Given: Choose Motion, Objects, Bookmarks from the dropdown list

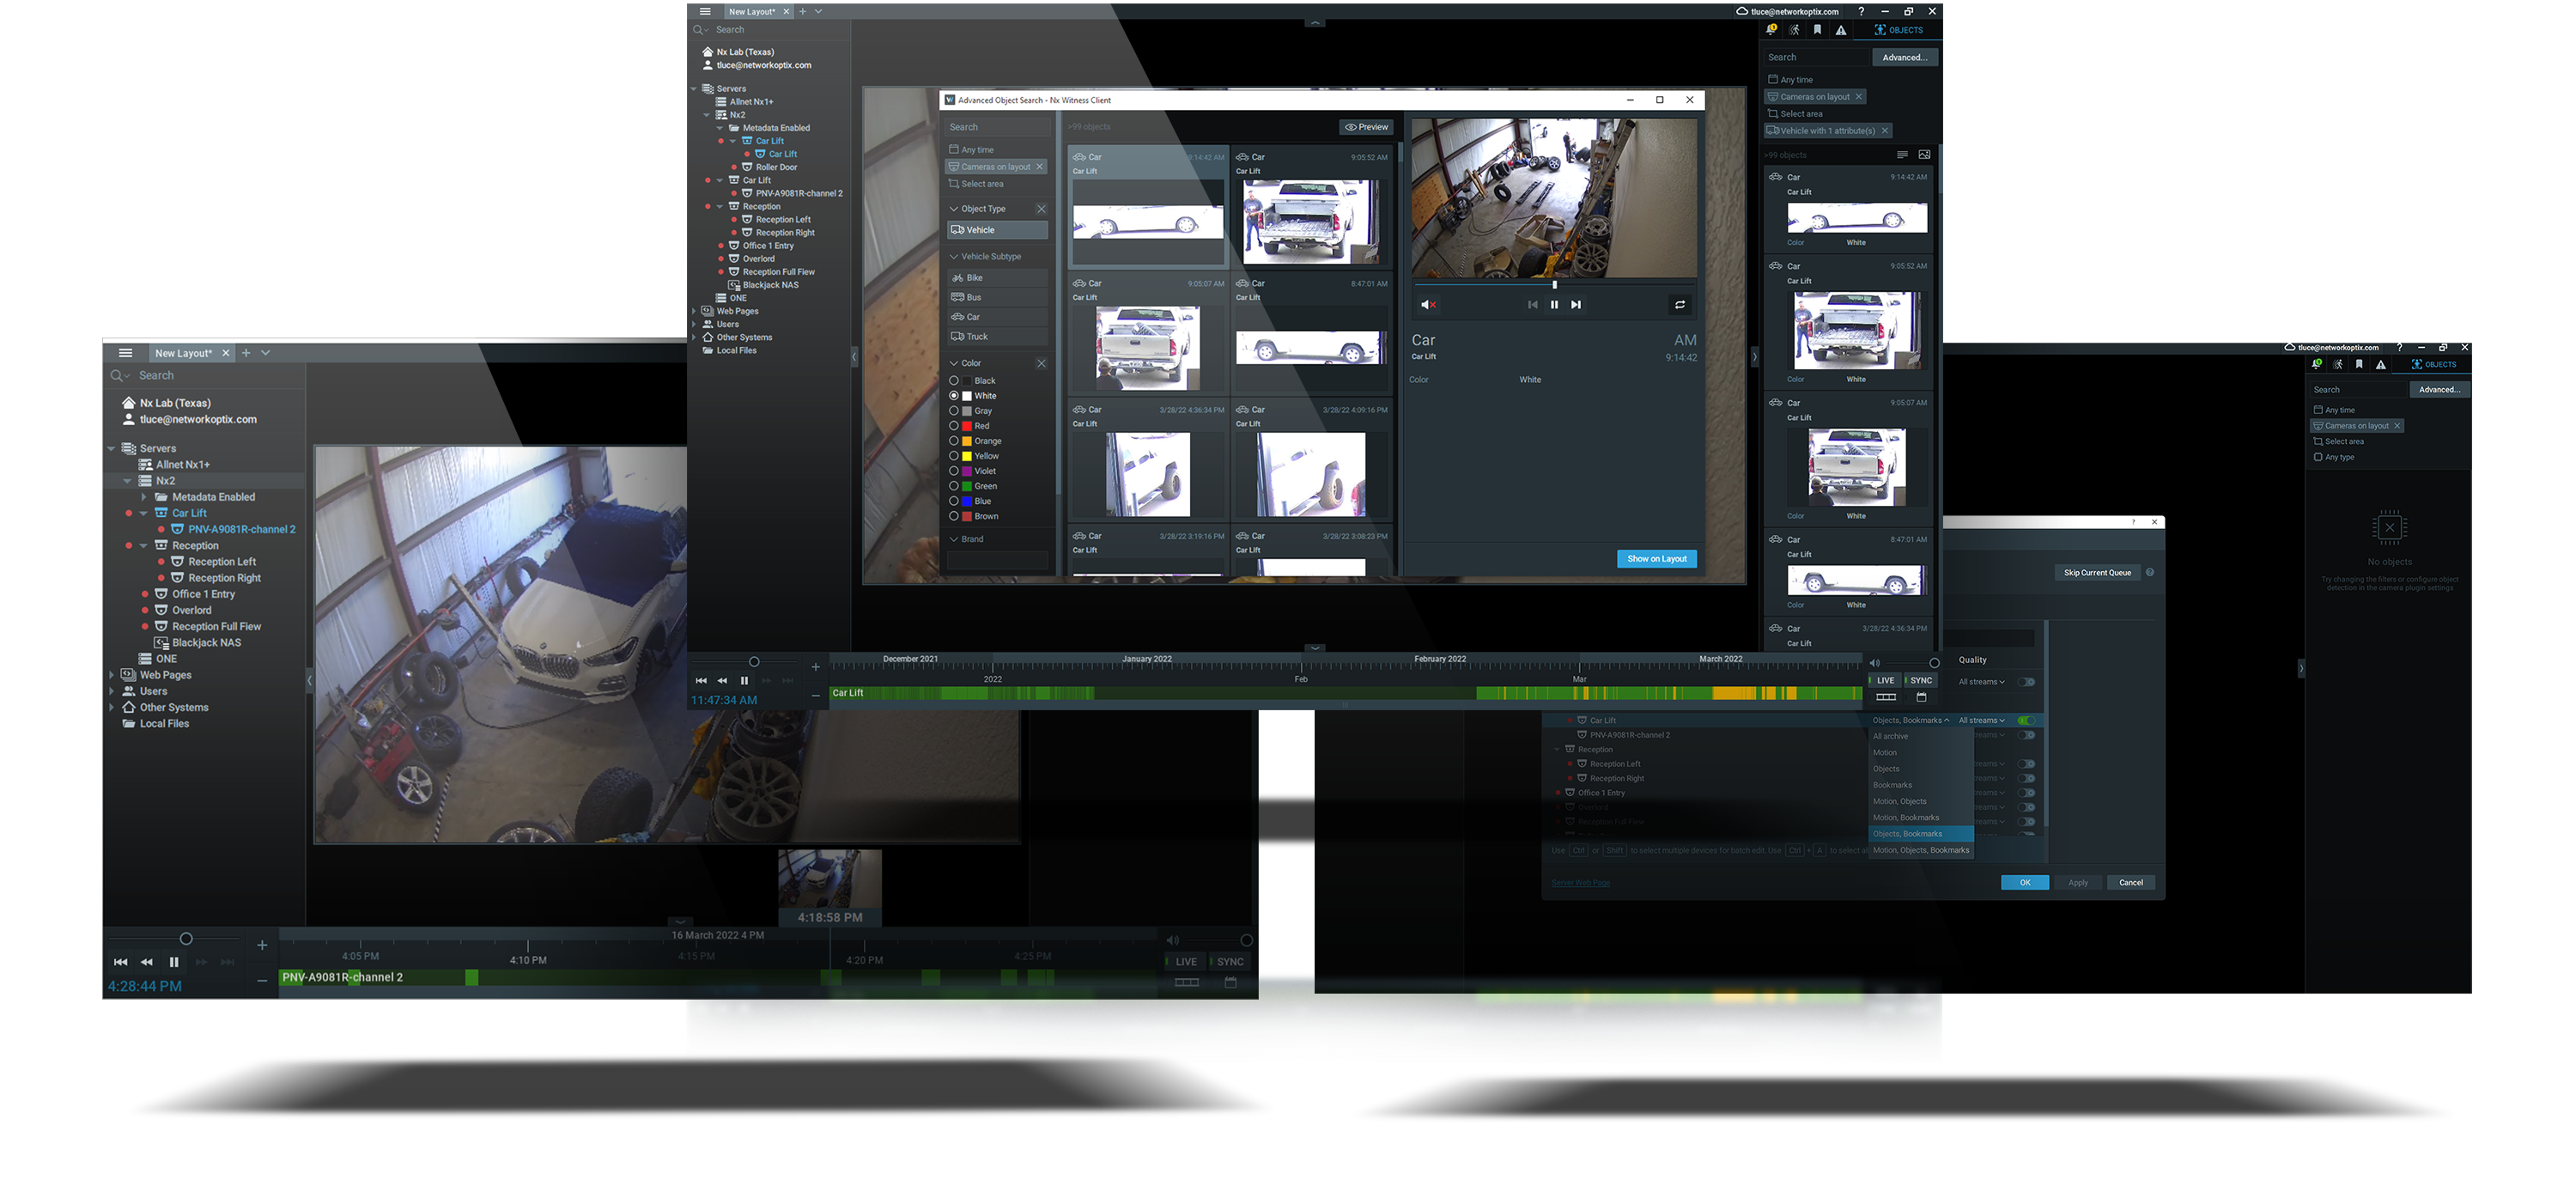Looking at the screenshot, I should coord(1920,850).
